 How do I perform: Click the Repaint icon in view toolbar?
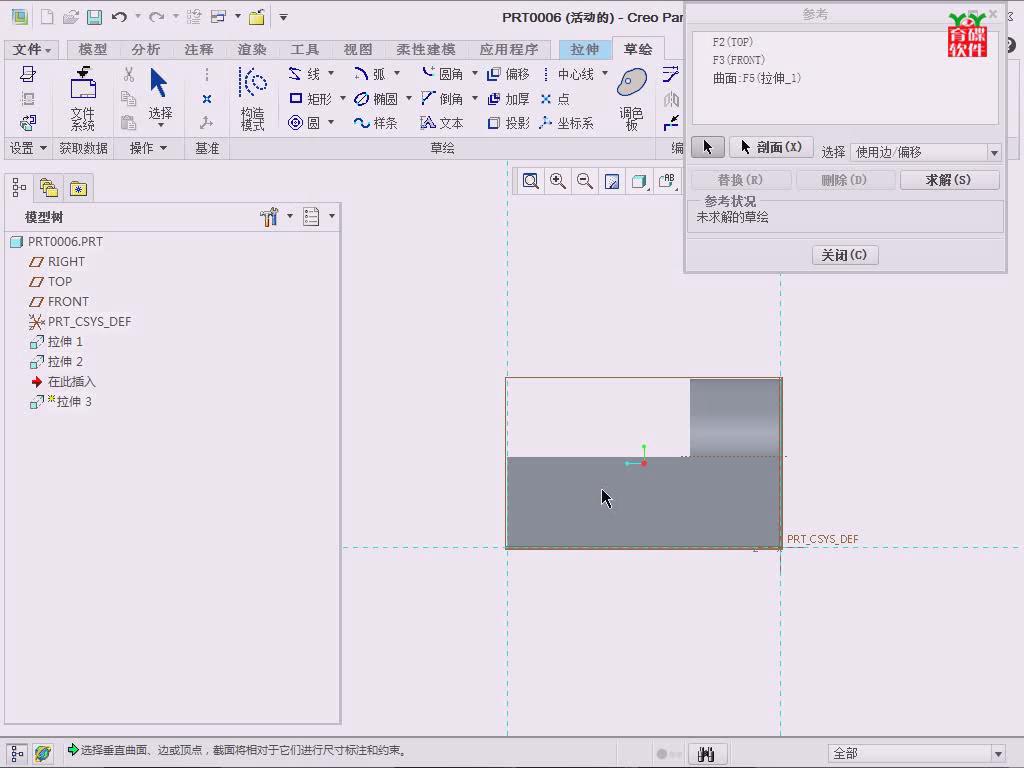coord(612,181)
